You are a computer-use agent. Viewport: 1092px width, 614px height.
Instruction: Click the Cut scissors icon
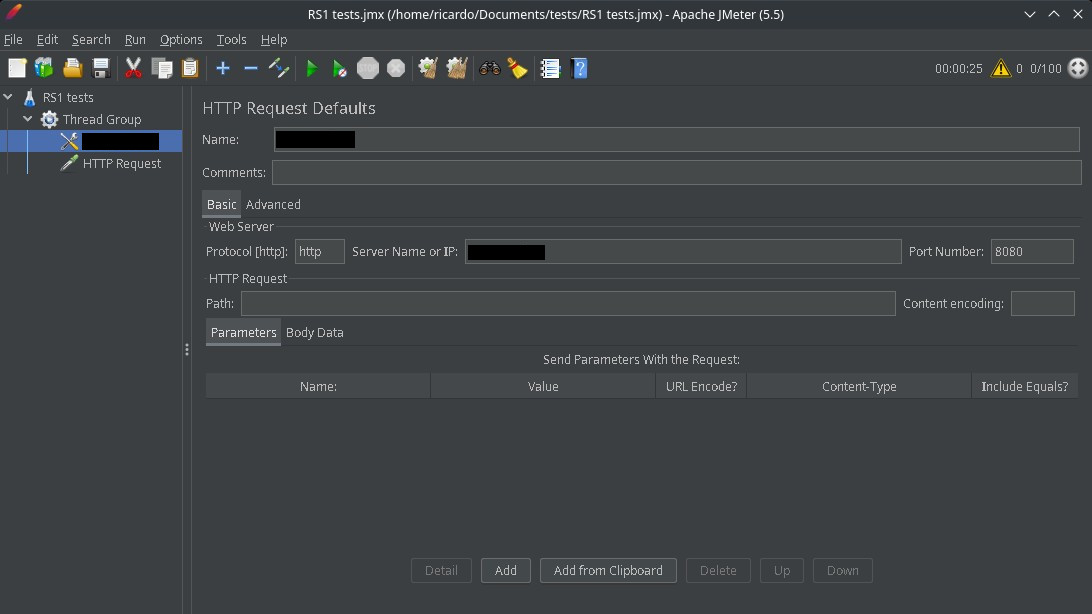point(133,68)
